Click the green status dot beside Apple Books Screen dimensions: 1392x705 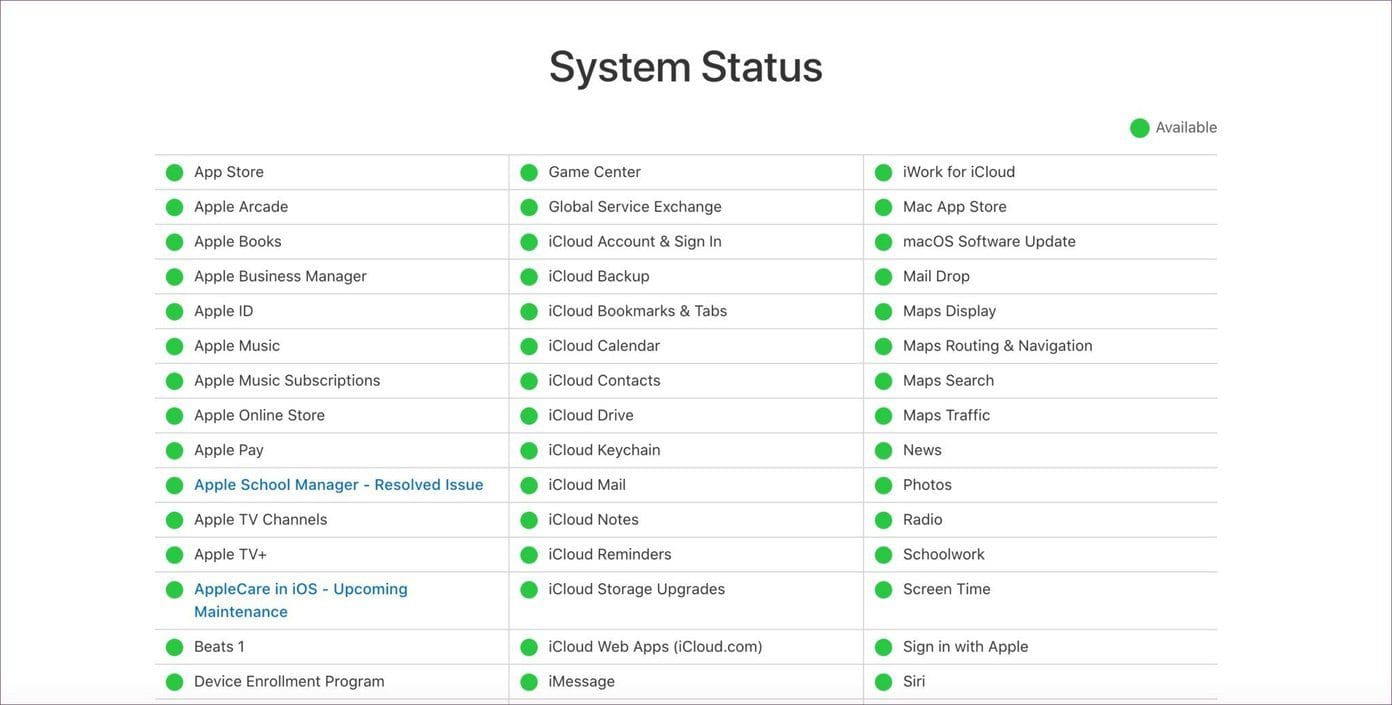pyautogui.click(x=174, y=242)
